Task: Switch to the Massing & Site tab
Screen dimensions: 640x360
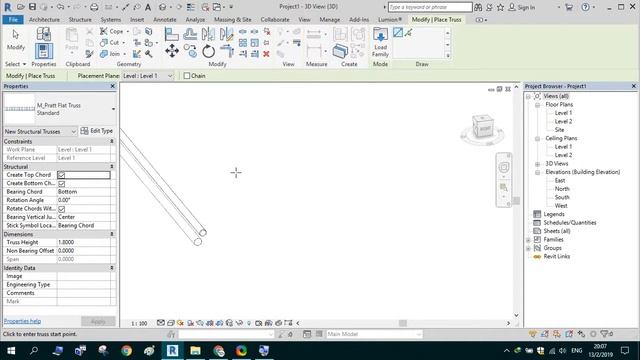Action: click(x=233, y=20)
